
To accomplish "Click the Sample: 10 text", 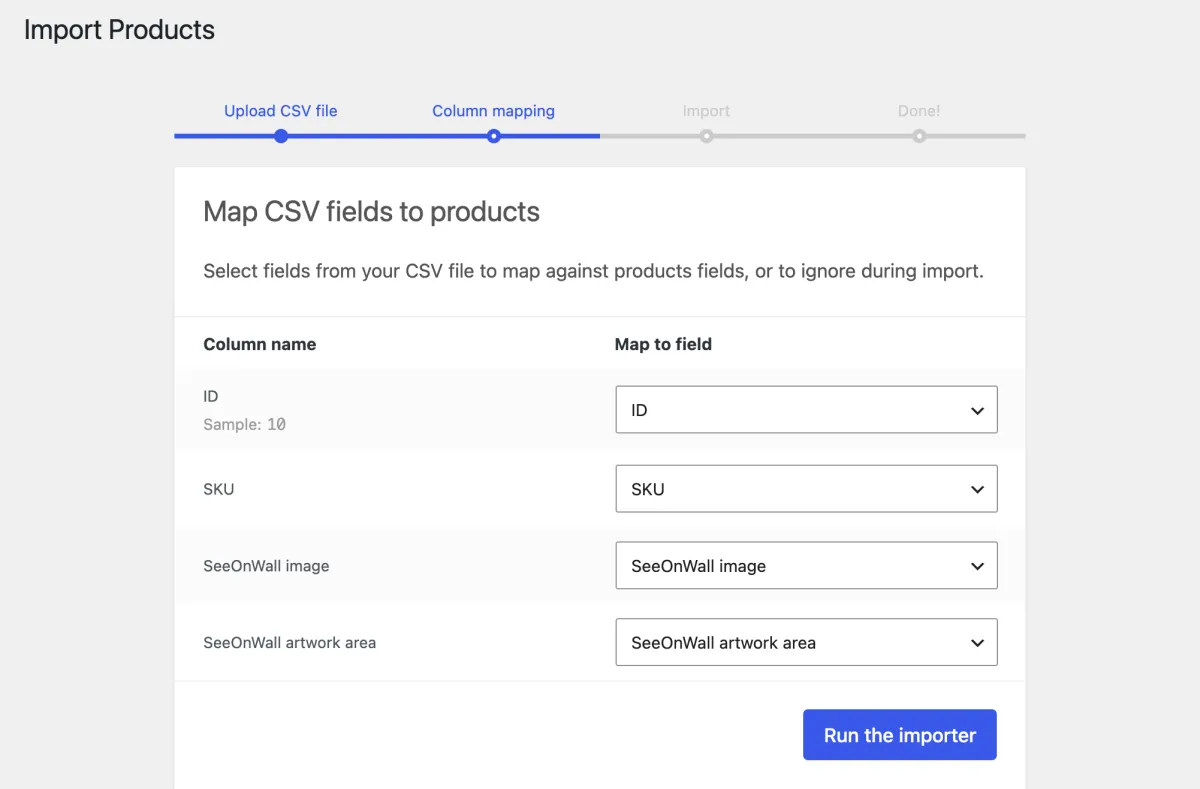I will tap(245, 424).
